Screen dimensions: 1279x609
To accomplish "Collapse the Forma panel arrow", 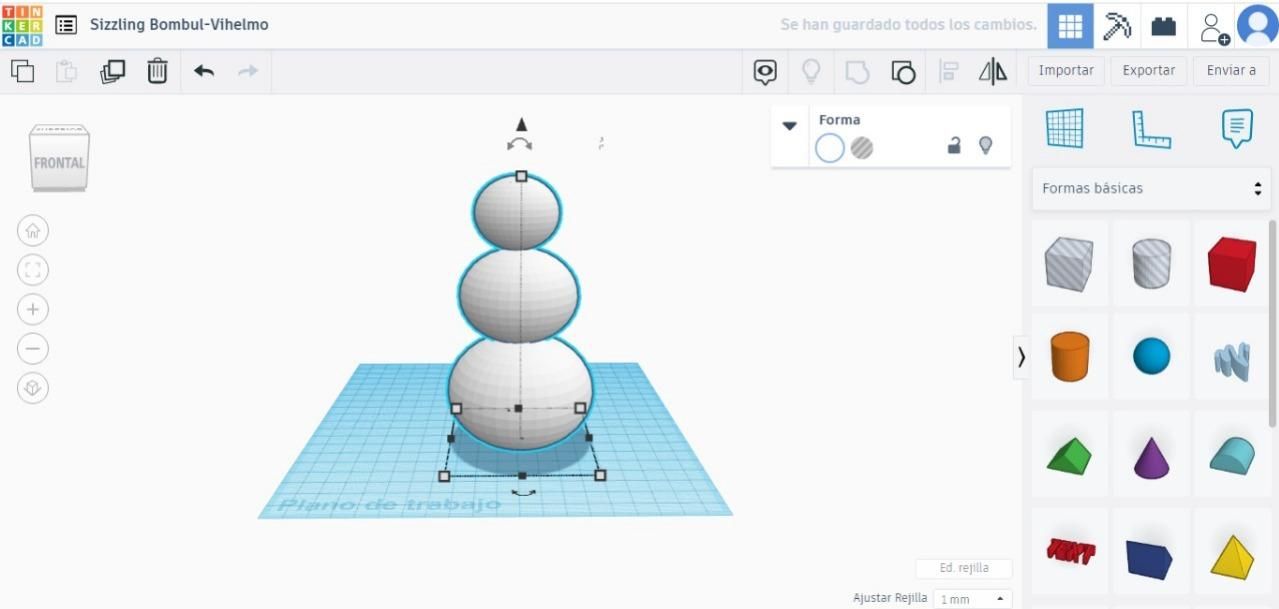I will 789,126.
